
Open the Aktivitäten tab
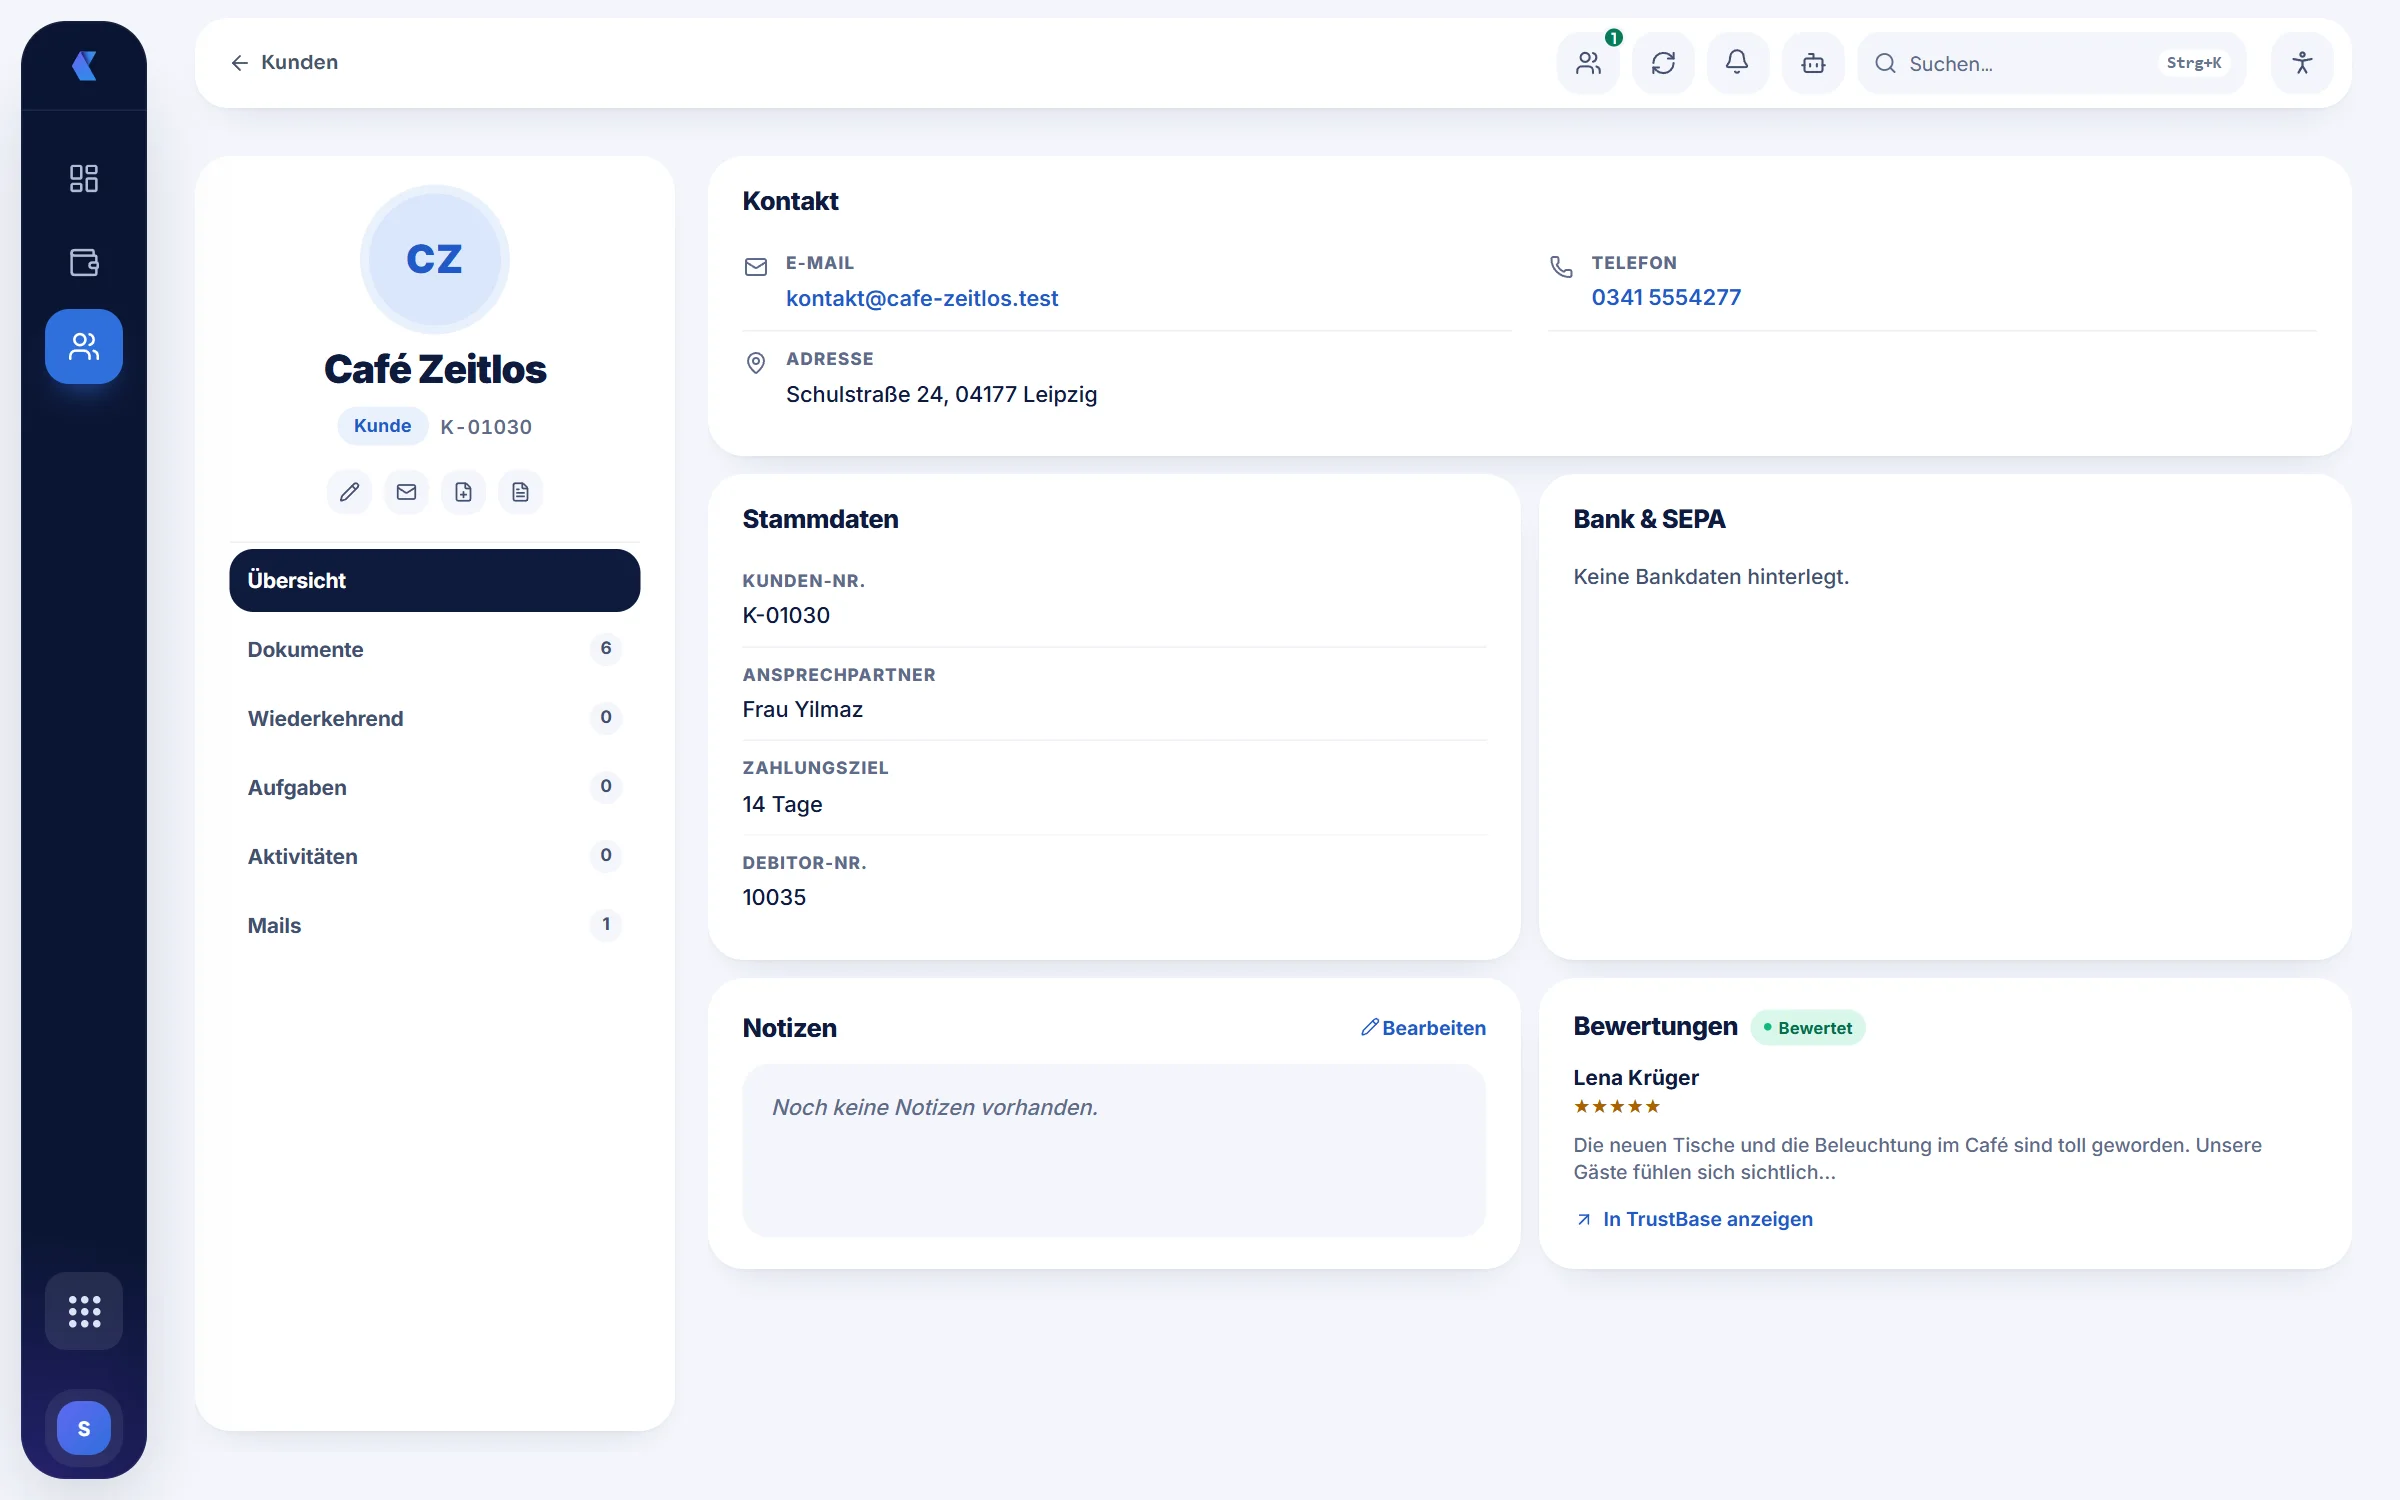click(x=434, y=856)
